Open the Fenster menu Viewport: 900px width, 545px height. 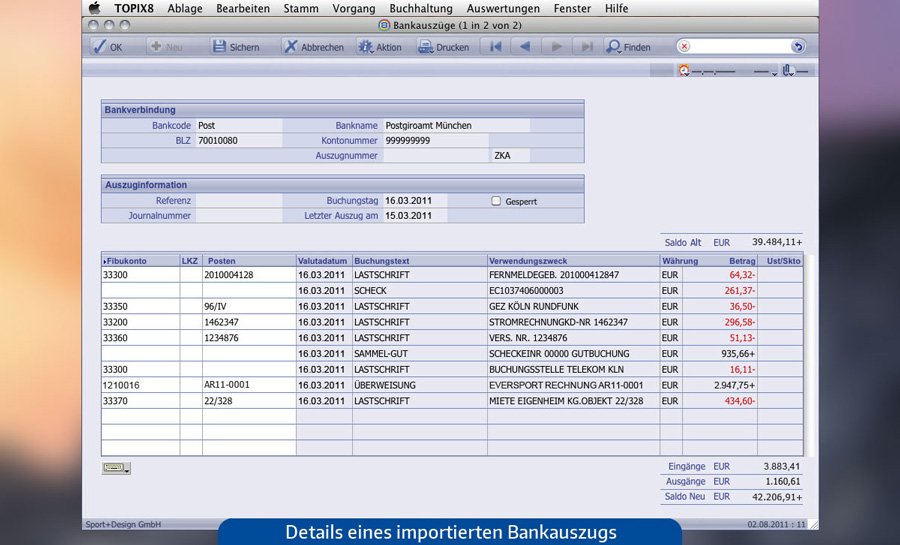572,8
